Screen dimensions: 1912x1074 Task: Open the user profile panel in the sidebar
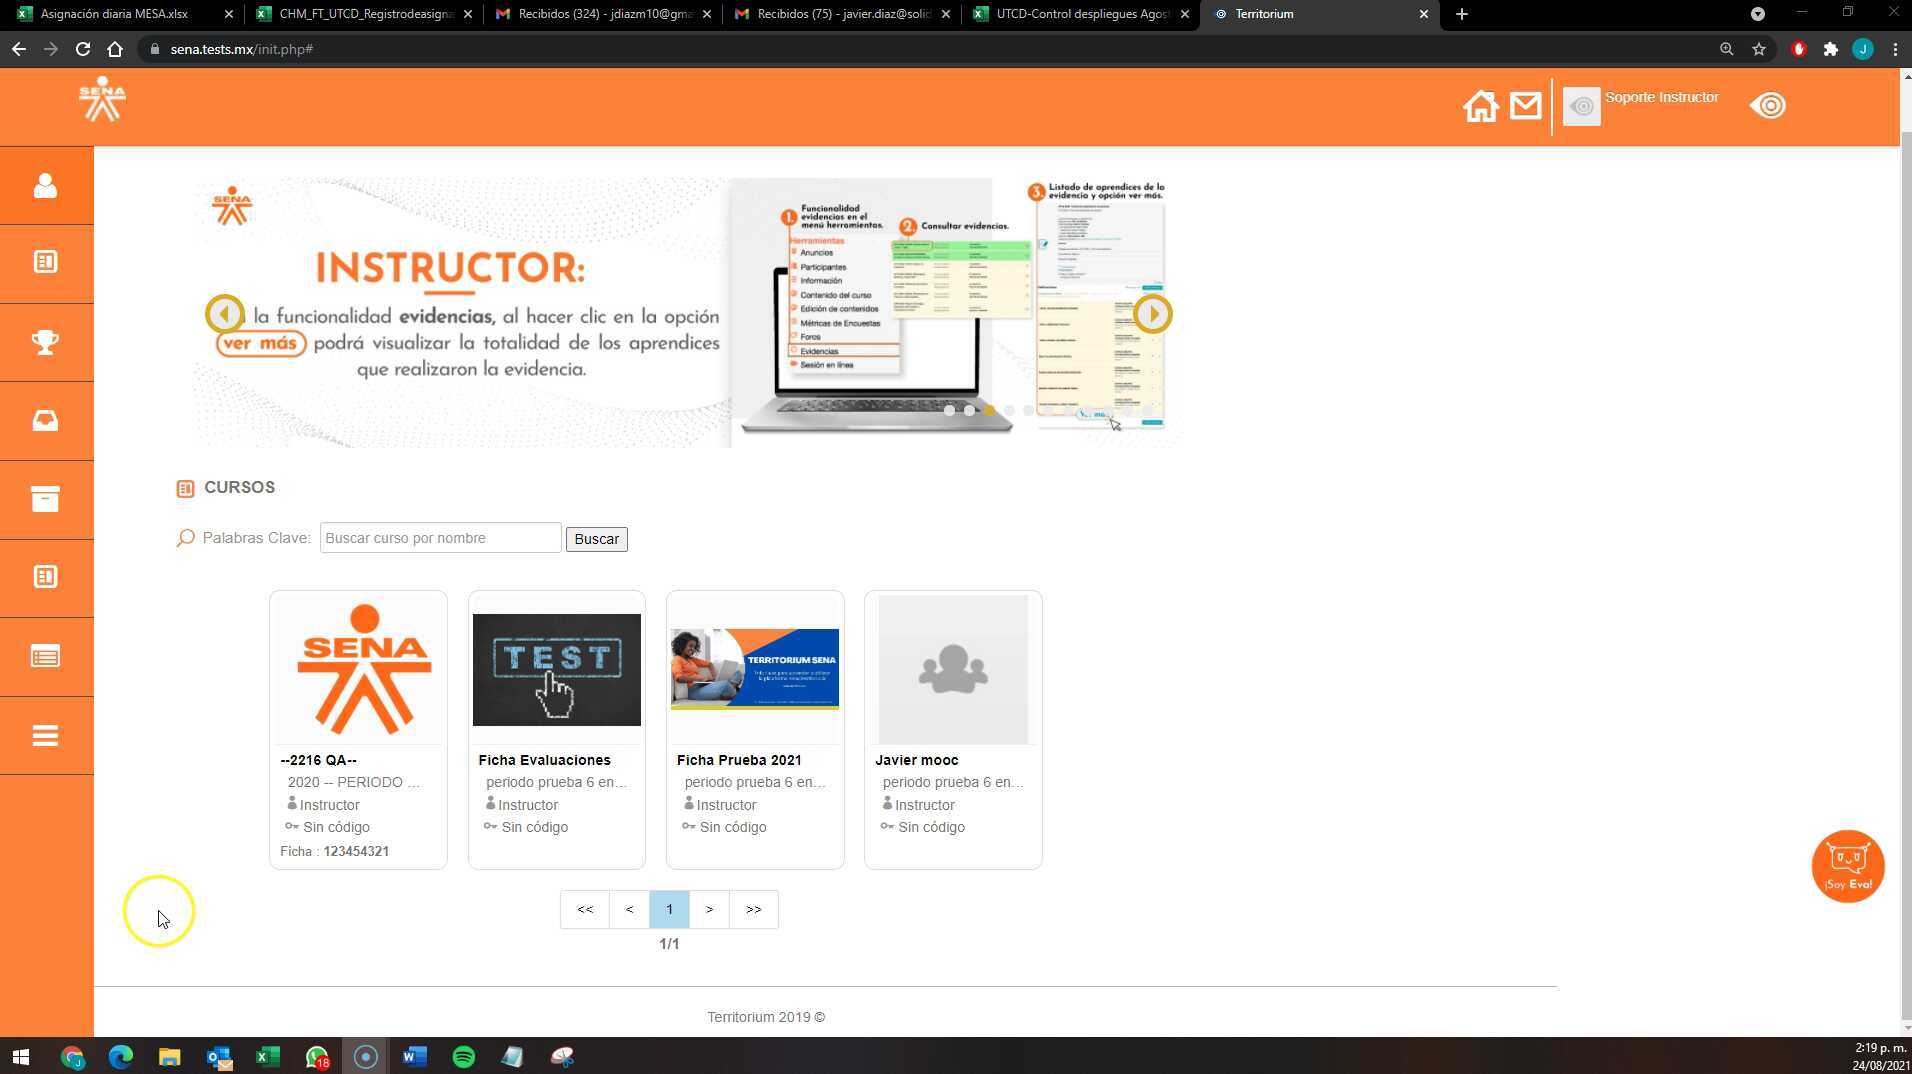point(46,185)
